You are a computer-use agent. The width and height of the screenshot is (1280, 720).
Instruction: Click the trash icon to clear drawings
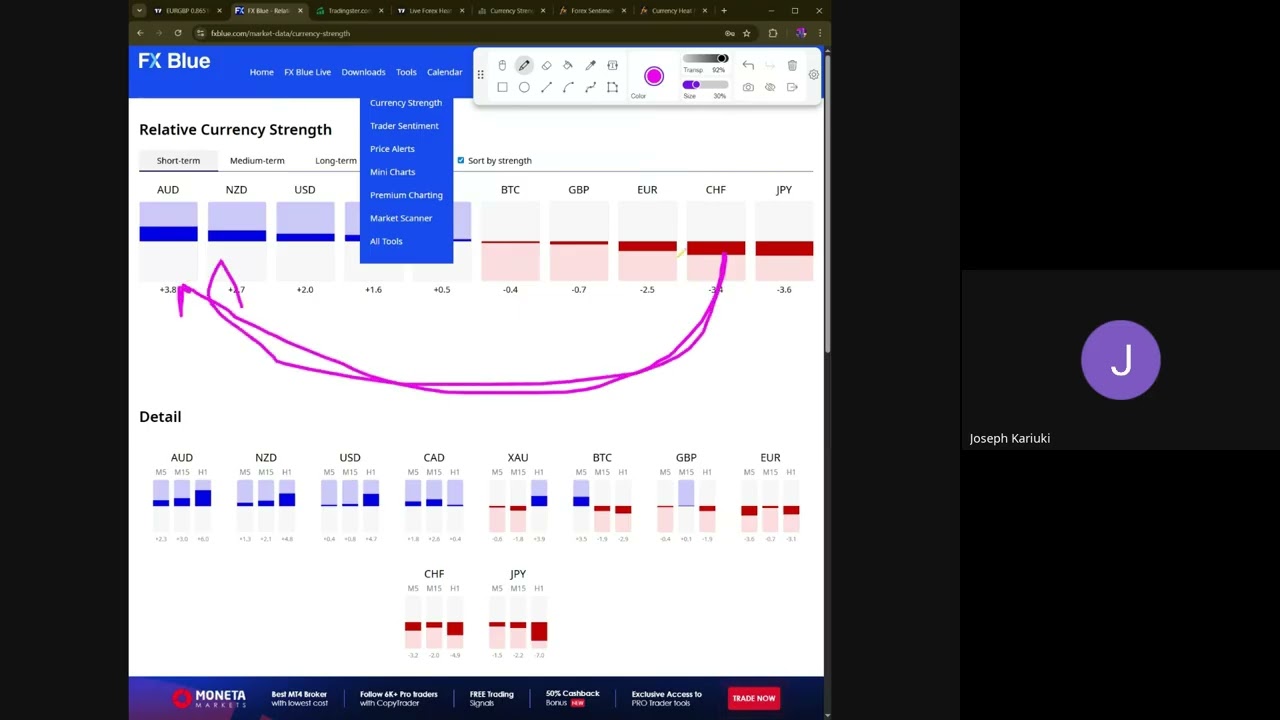792,66
